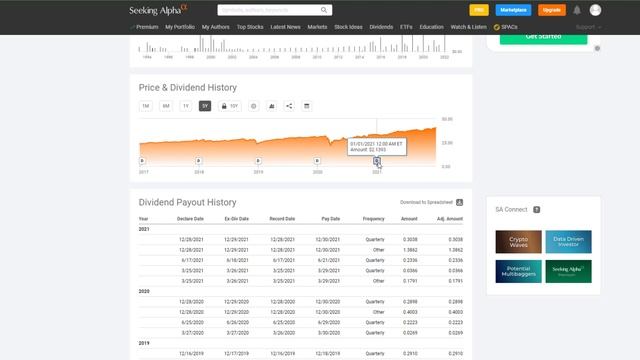The image size is (640, 360).
Task: Click the Adj. Amount column header
Action: coord(450,219)
